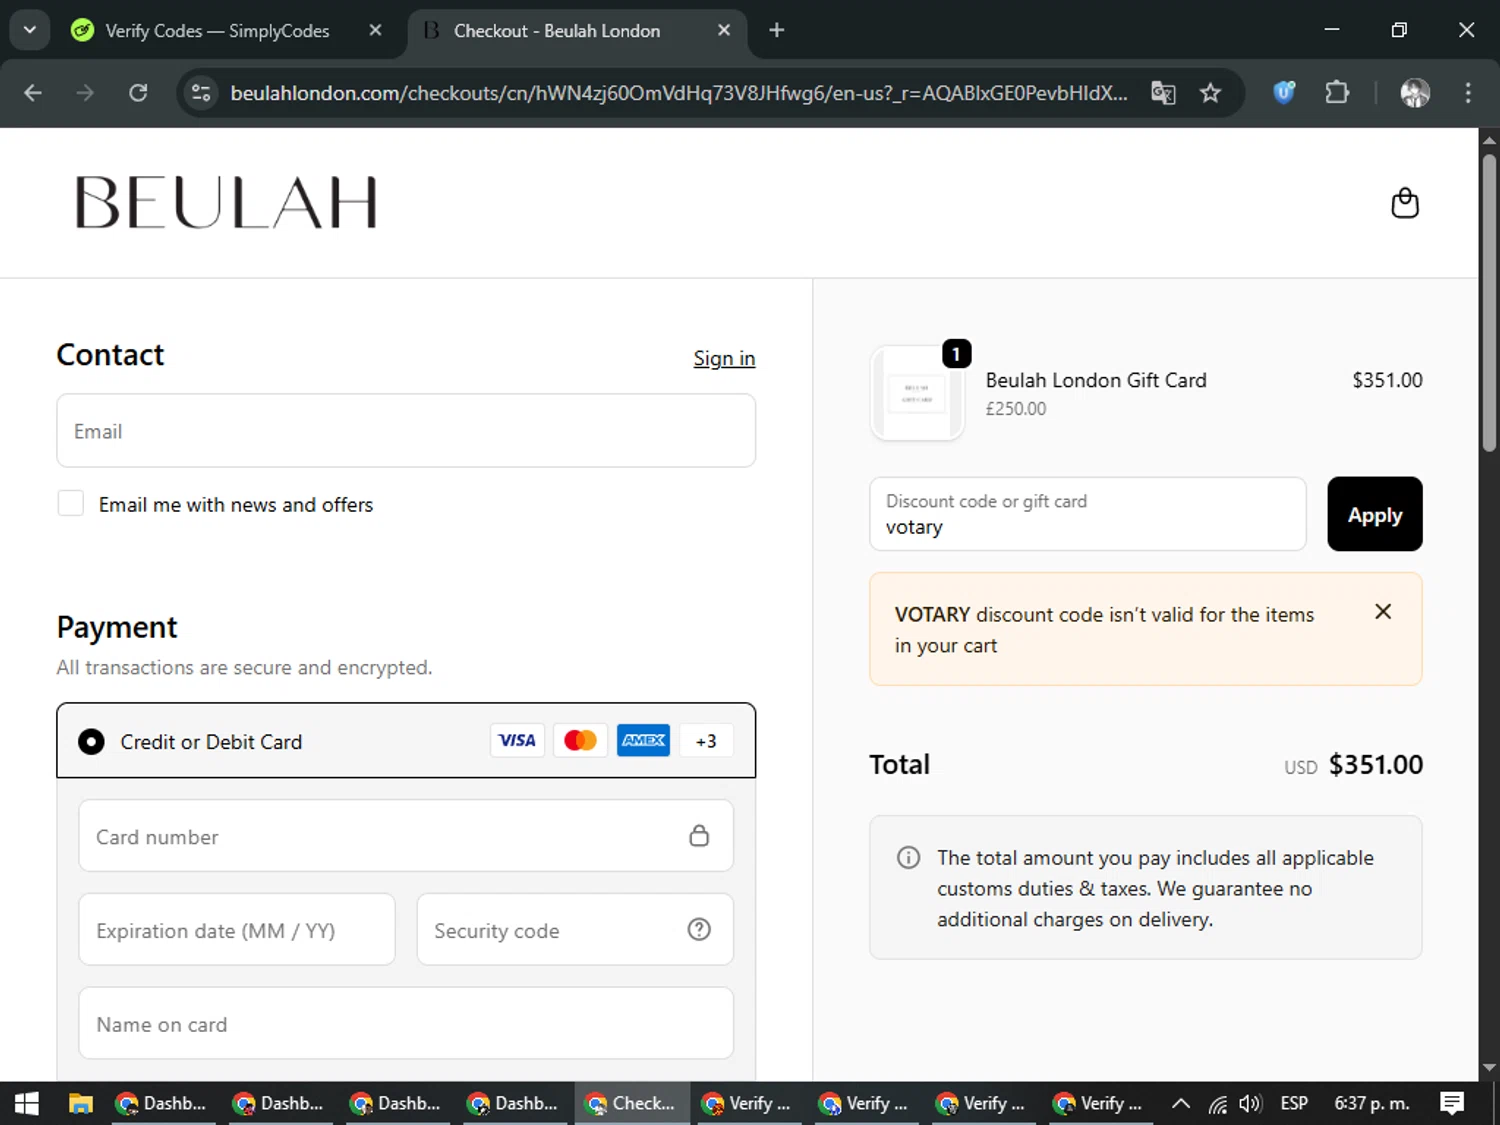Focus the Email input field
Image resolution: width=1500 pixels, height=1125 pixels.
tap(406, 431)
